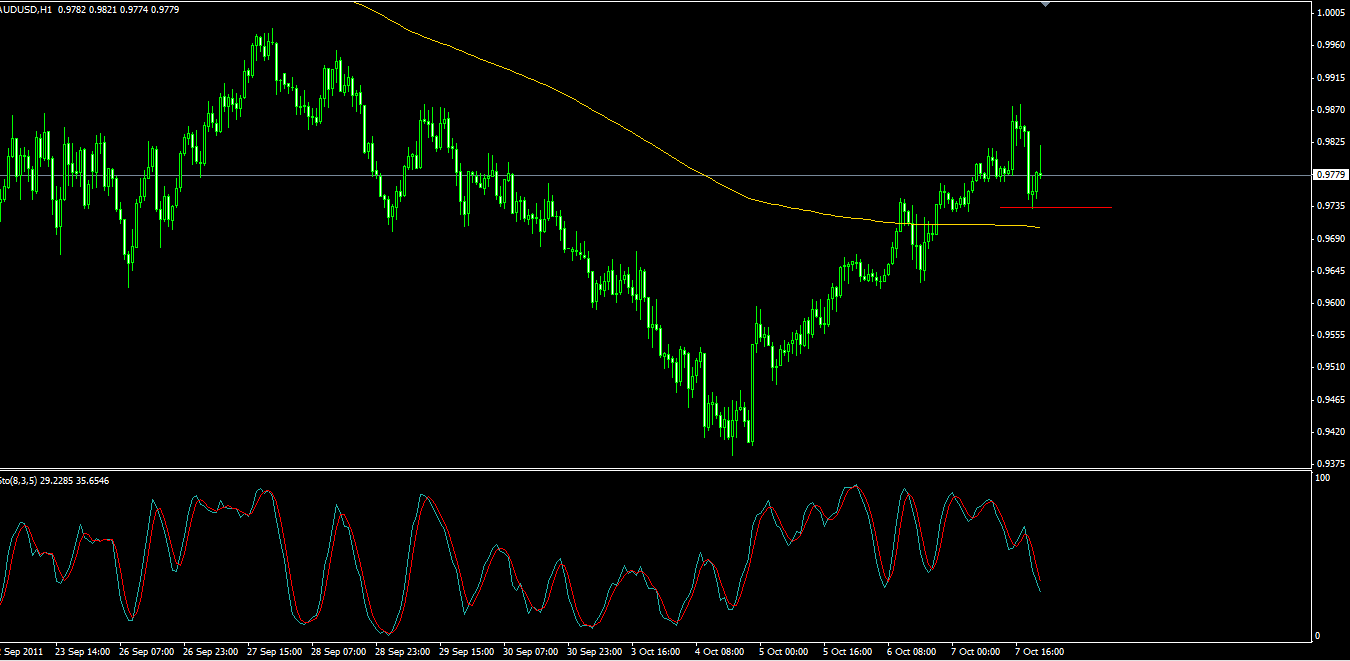
Task: Select the short gray horizontal line below the last candles
Action: [x=1056, y=207]
